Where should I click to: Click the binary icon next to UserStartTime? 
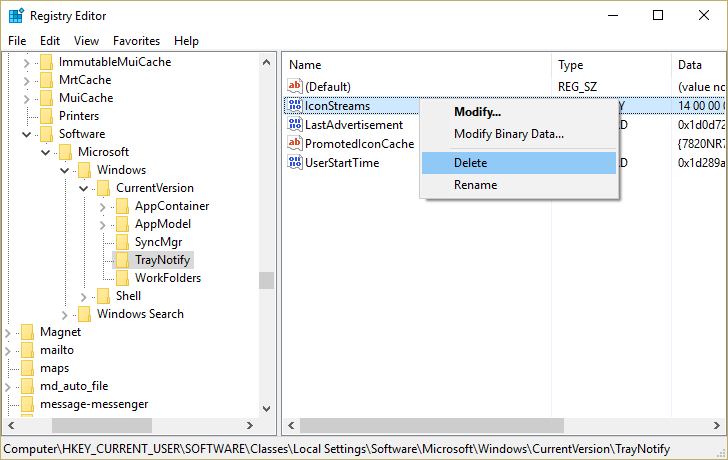click(295, 163)
